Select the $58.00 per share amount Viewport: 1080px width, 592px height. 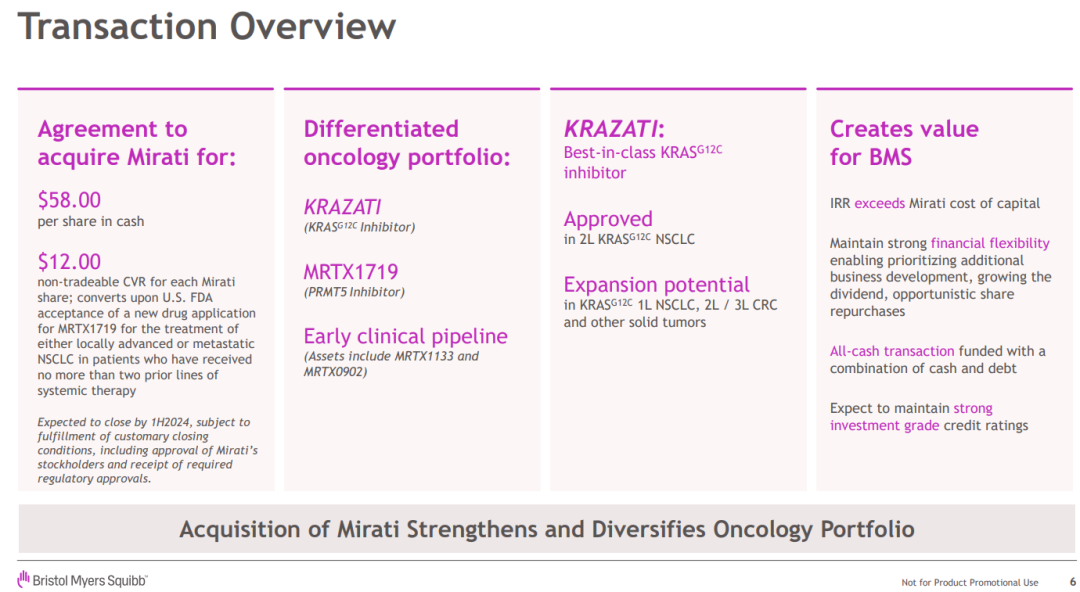[x=69, y=200]
